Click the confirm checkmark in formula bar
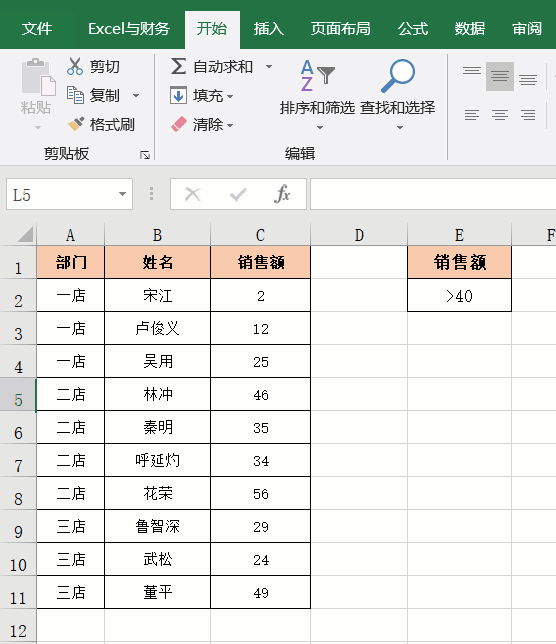The width and height of the screenshot is (556, 644). (238, 194)
